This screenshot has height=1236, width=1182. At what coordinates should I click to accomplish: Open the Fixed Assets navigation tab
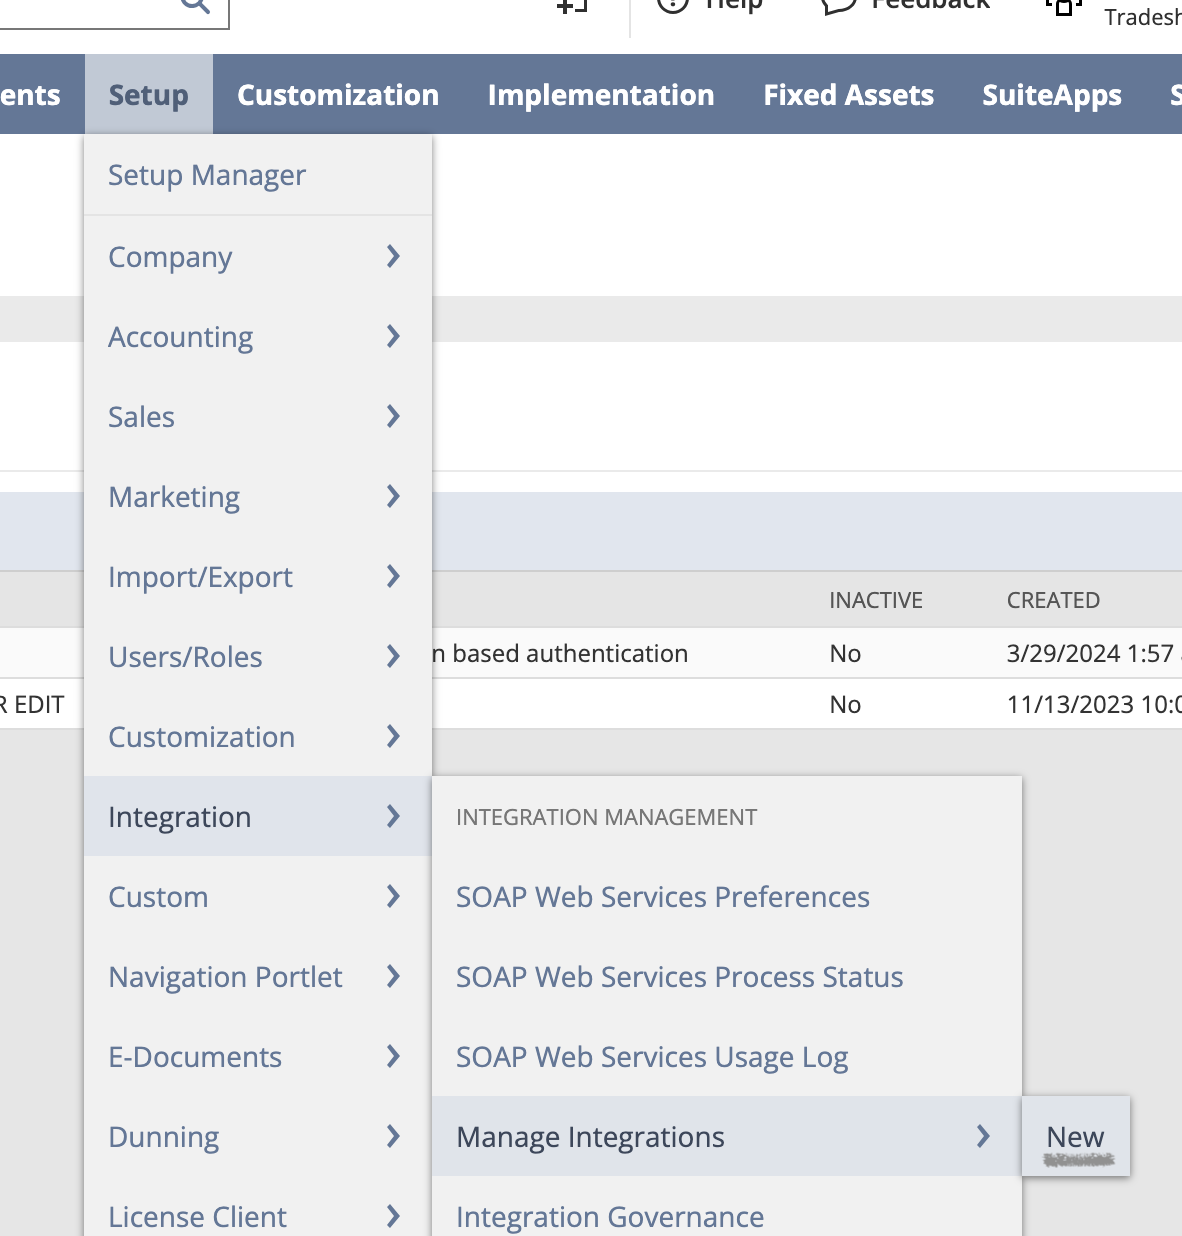click(848, 95)
